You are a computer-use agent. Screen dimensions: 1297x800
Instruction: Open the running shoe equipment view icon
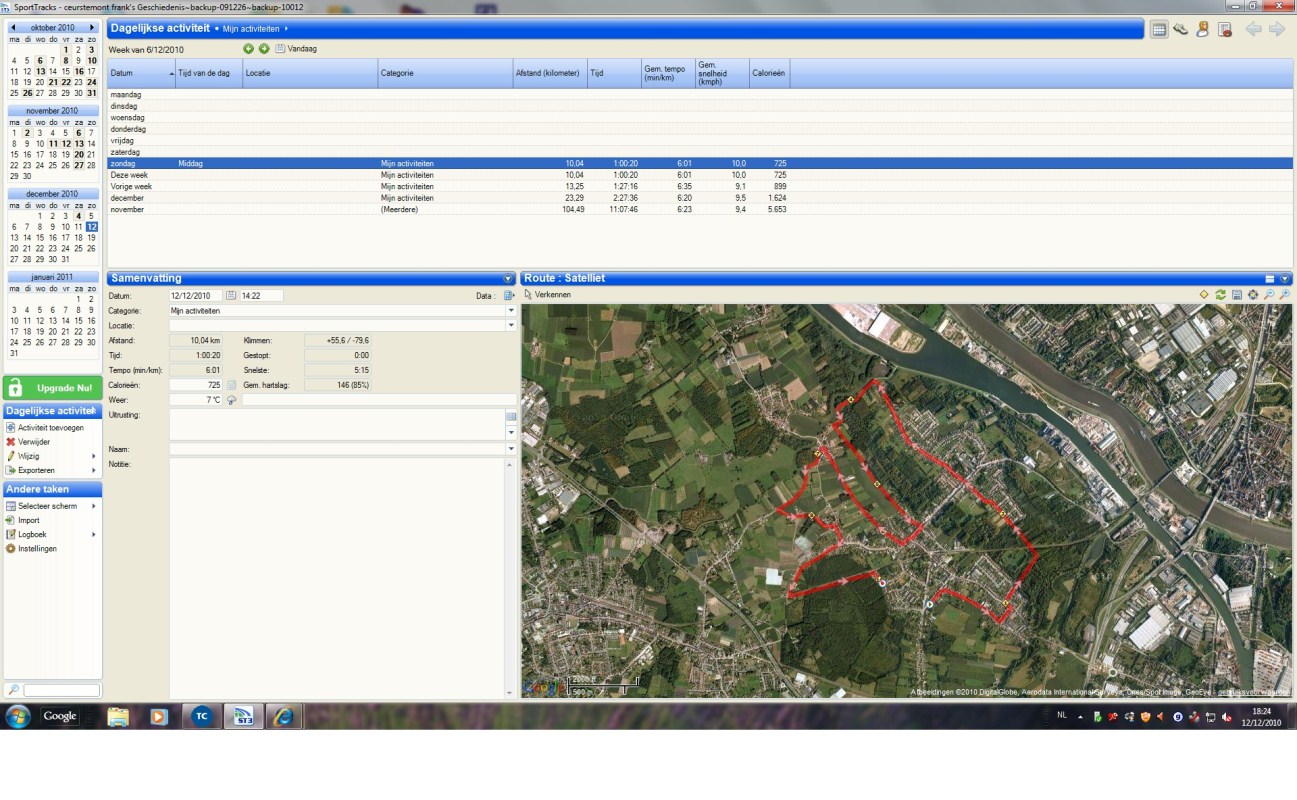[x=1181, y=29]
